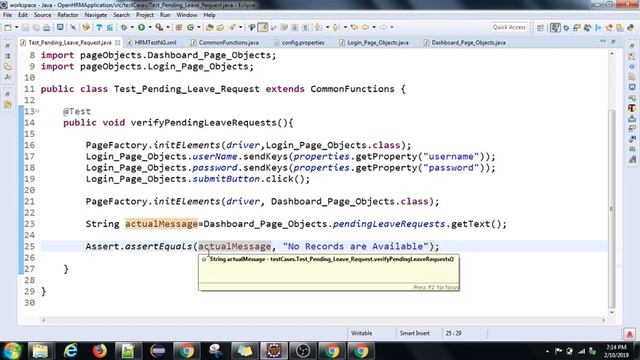
Task: Switch to Dashboard_Page_Objects.java editor tab
Action: click(x=464, y=42)
